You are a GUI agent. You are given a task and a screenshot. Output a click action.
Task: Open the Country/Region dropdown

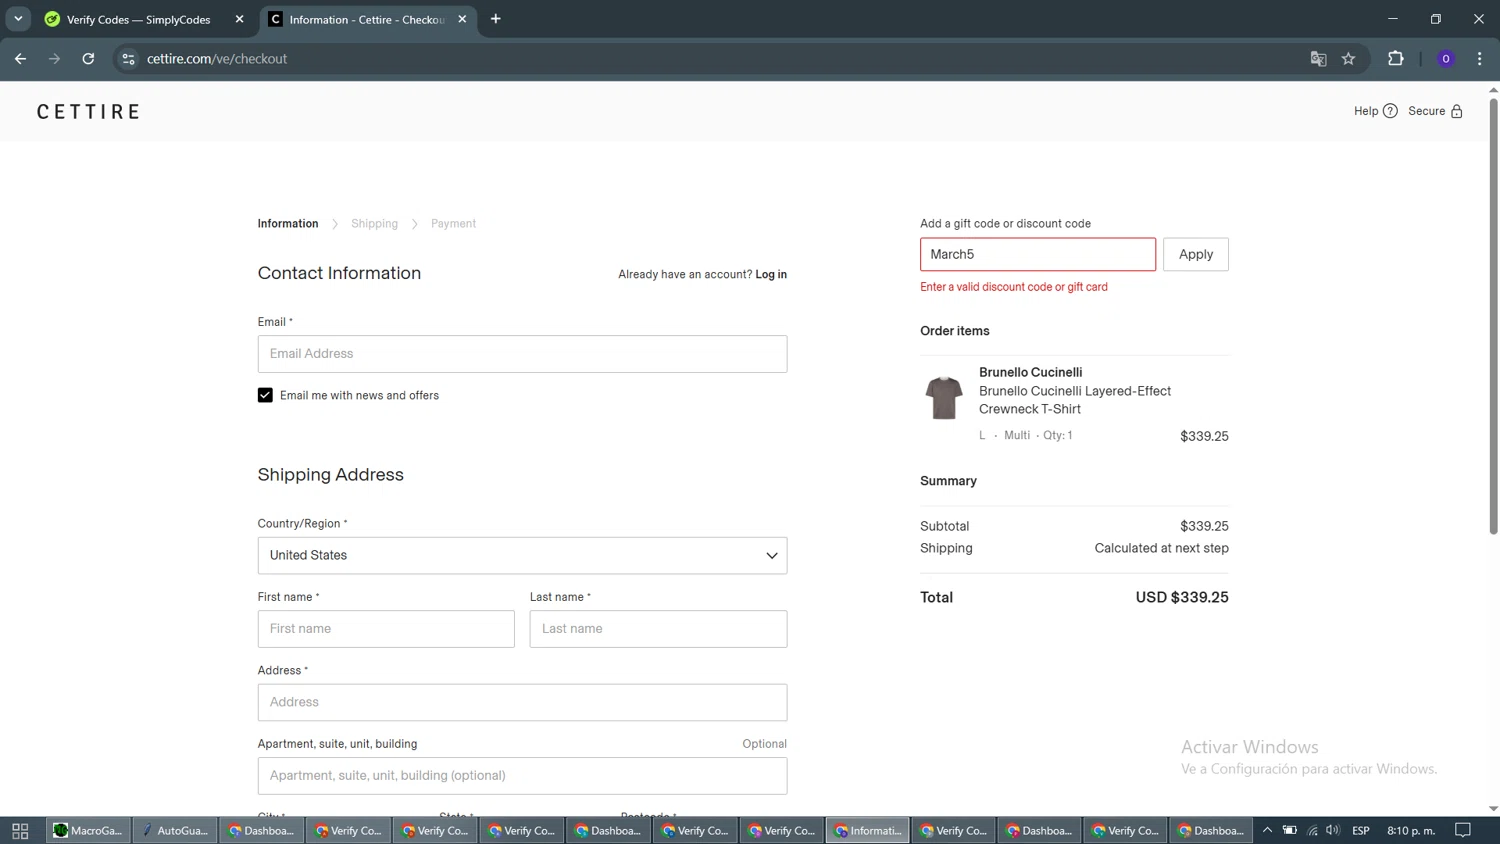pos(522,555)
